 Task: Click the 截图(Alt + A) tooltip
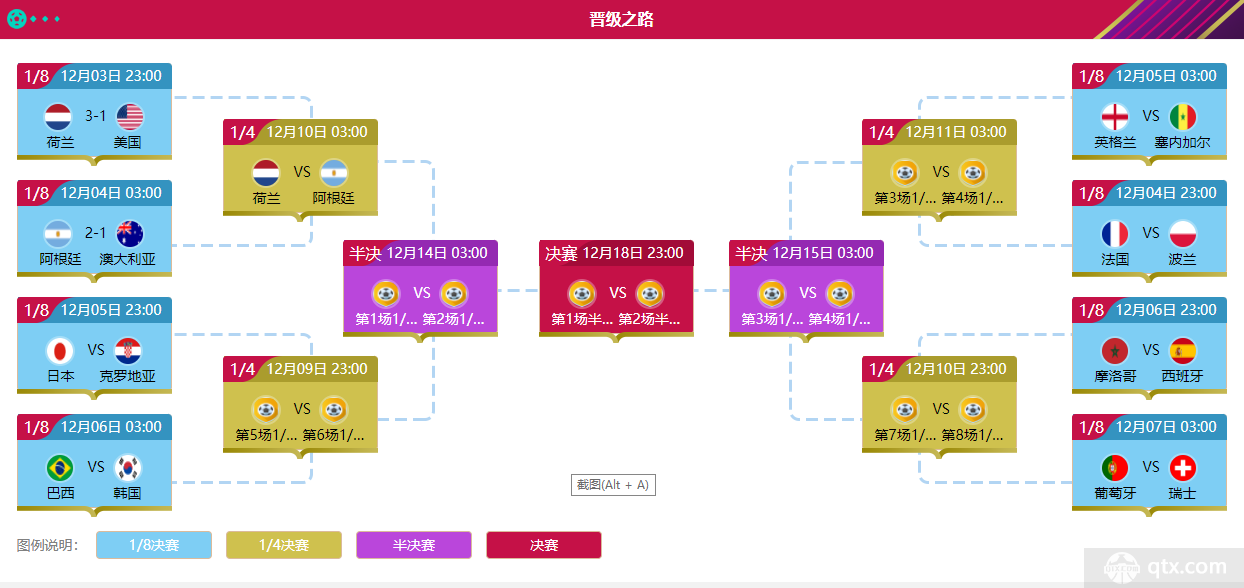613,485
